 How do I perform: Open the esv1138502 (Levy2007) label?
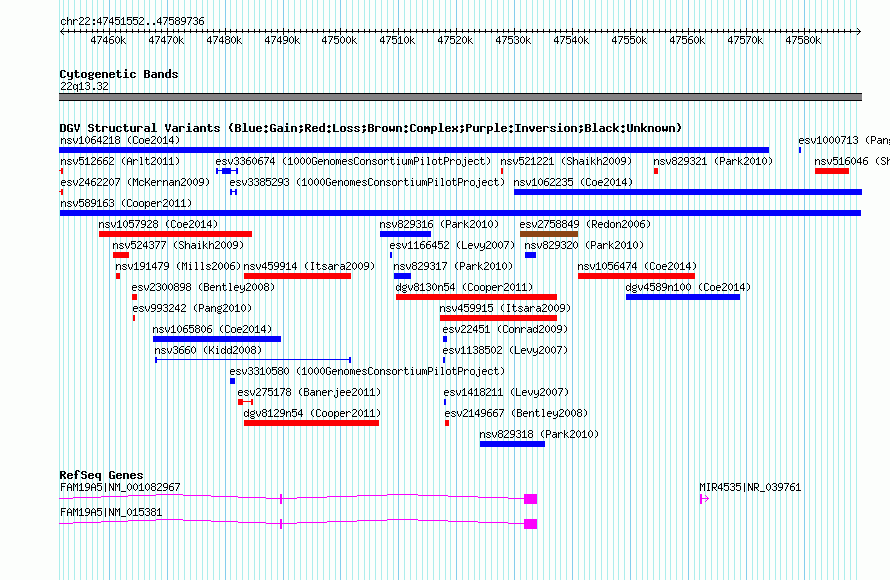click(x=505, y=350)
